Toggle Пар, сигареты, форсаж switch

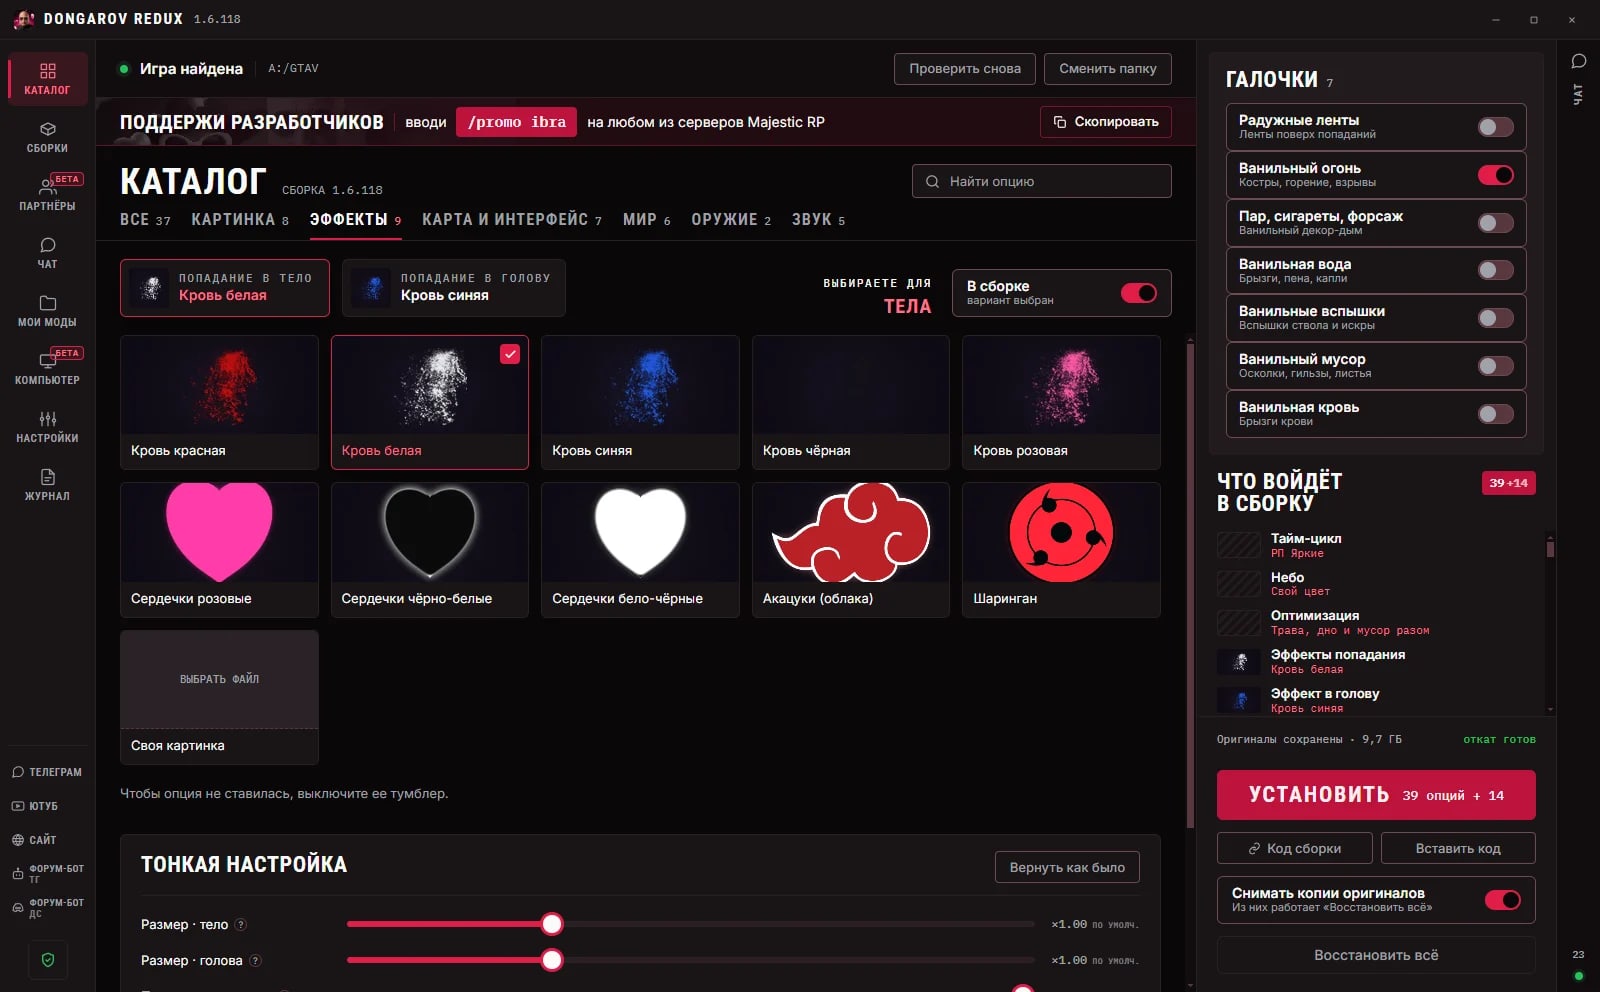pos(1495,223)
